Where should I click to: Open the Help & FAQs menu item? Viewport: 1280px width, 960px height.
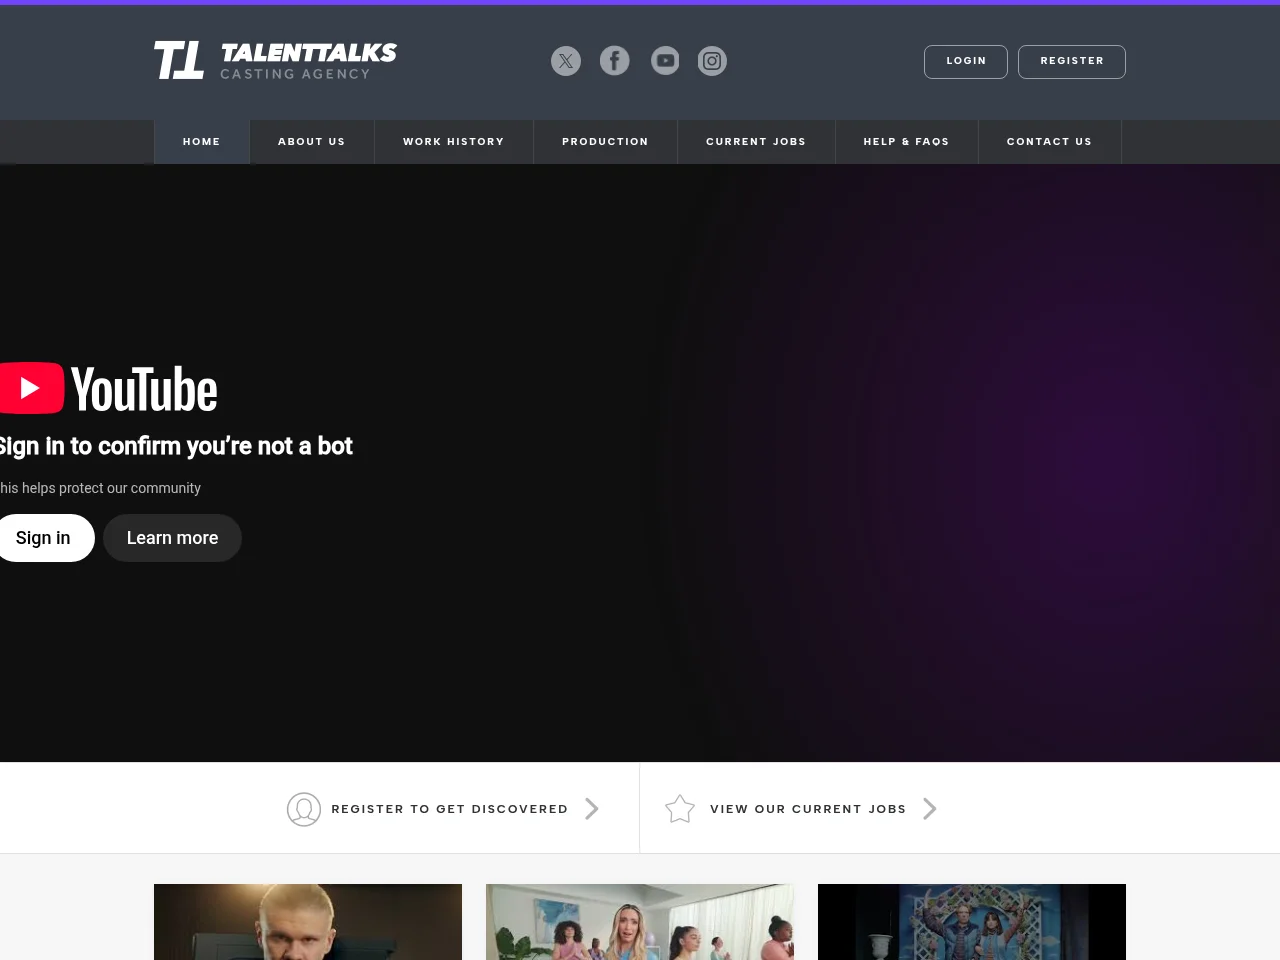(906, 142)
